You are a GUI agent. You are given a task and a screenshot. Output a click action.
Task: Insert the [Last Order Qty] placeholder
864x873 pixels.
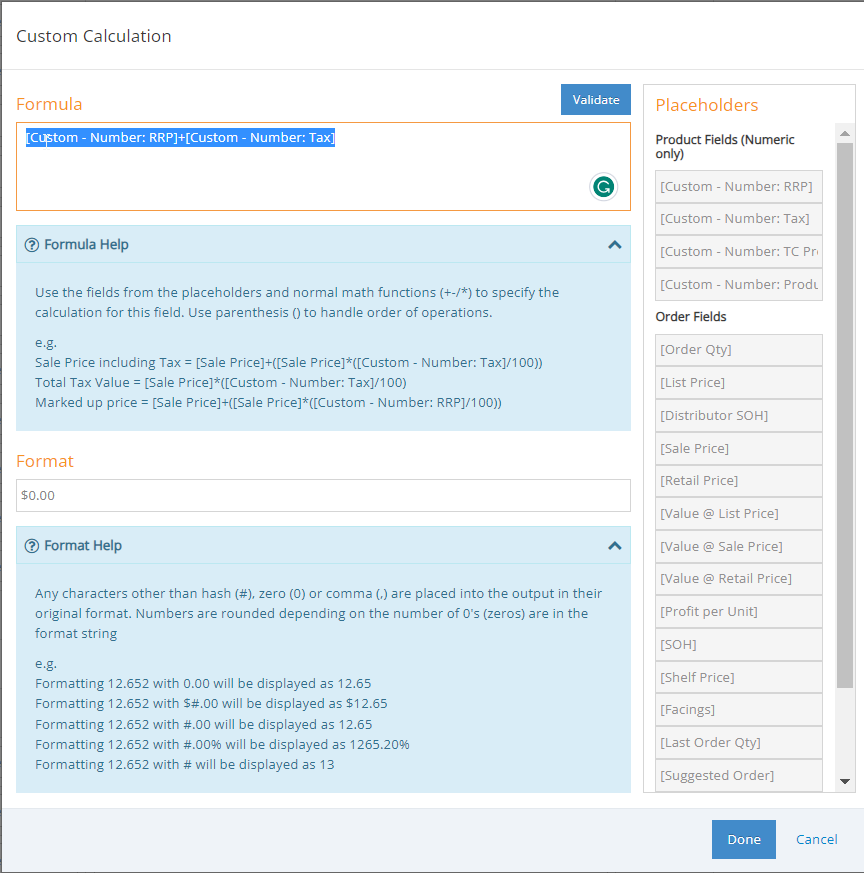point(739,742)
